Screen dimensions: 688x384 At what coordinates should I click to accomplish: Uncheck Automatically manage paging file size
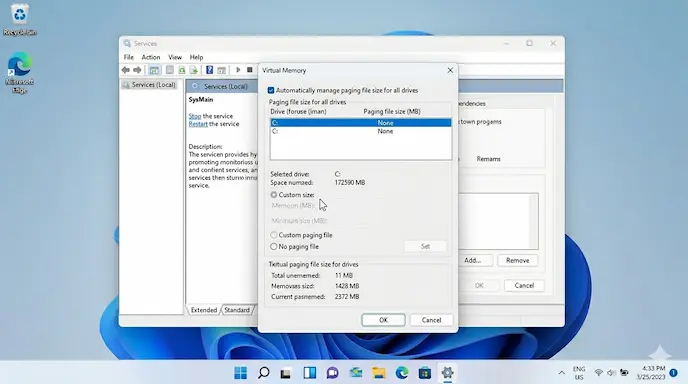click(271, 90)
